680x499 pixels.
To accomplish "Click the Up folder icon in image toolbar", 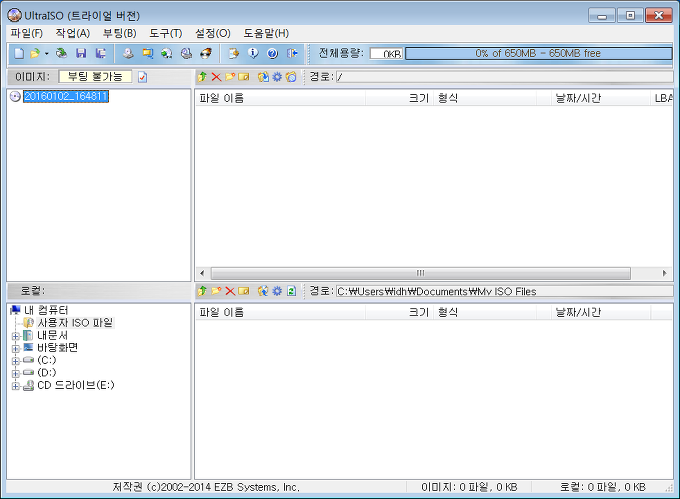I will pos(202,77).
